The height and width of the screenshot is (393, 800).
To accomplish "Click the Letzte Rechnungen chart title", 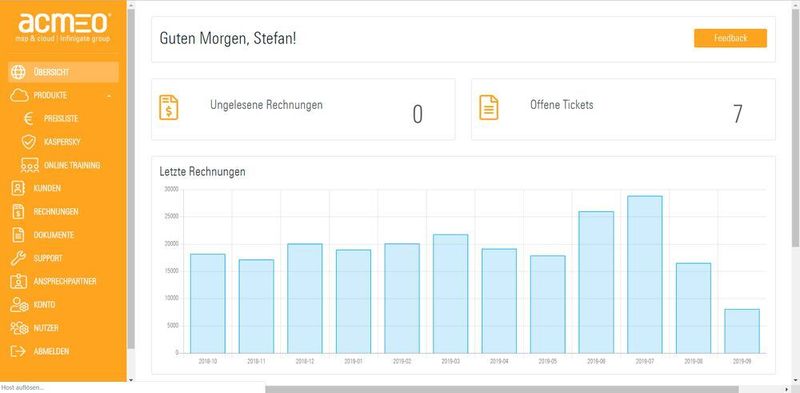I will point(203,172).
